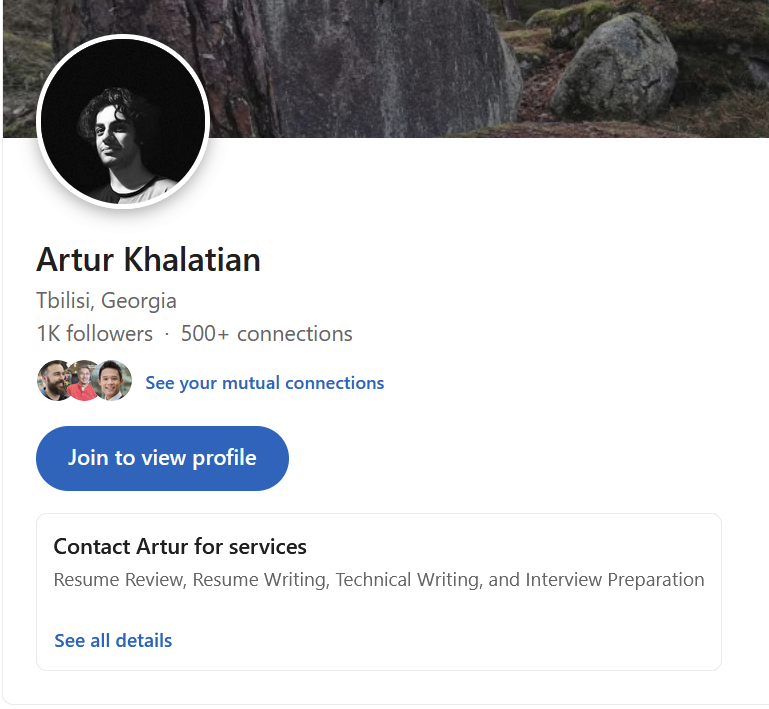
Task: Click the middle mutual connection avatar
Action: [x=84, y=382]
